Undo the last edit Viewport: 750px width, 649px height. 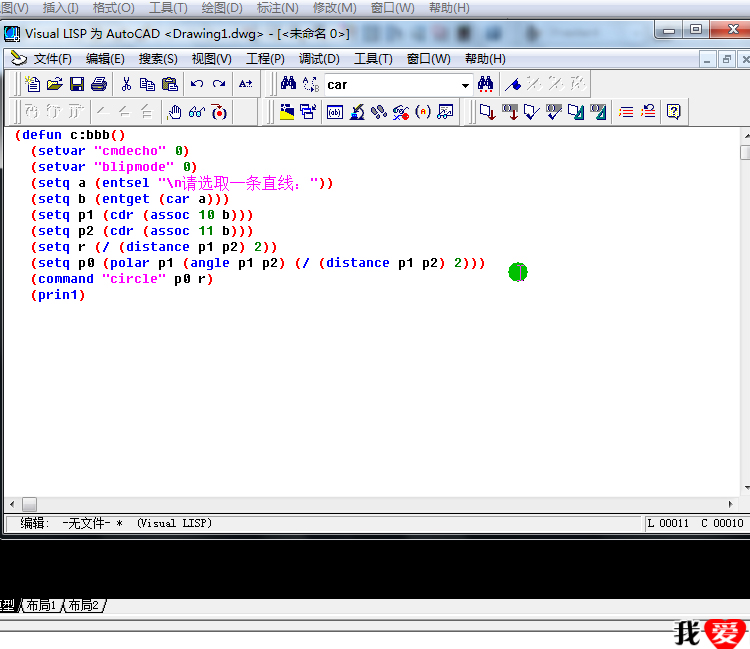point(197,84)
